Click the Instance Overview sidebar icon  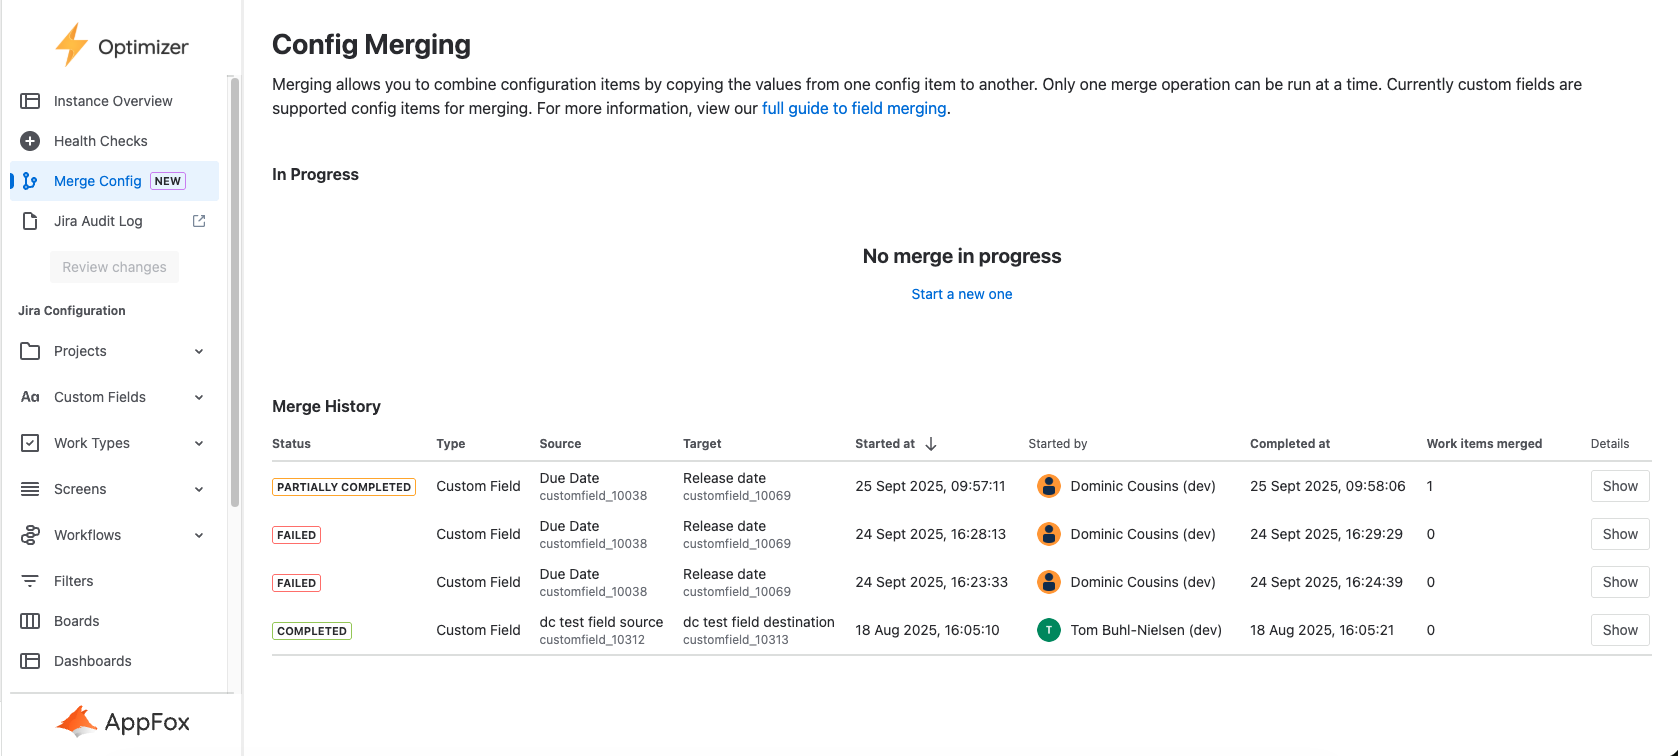[30, 101]
